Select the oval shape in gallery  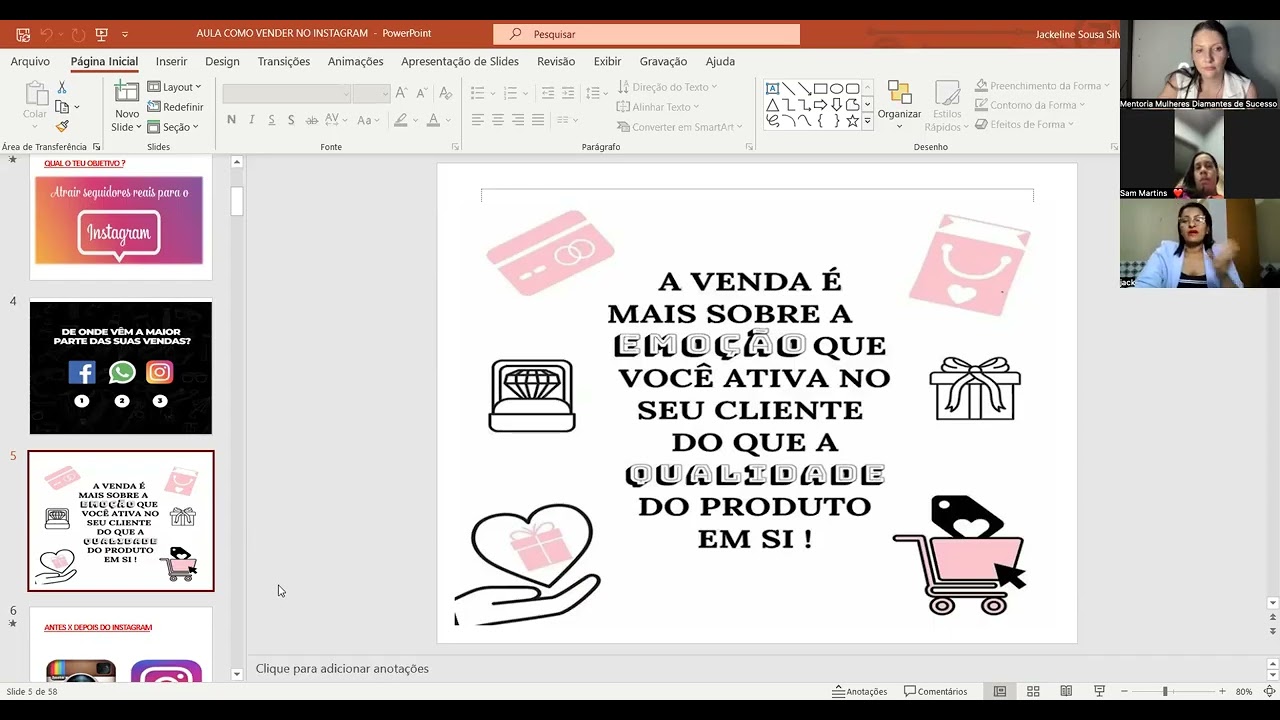point(836,88)
